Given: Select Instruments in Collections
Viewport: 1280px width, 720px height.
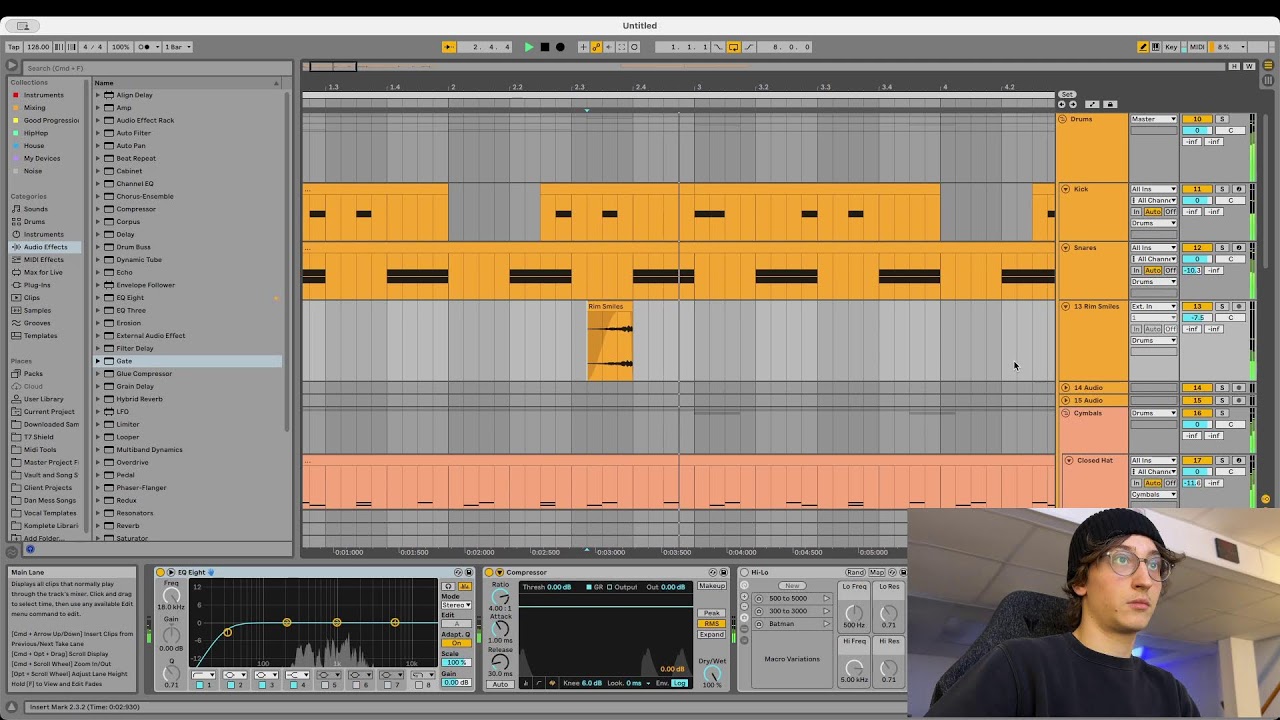Looking at the screenshot, I should point(43,95).
